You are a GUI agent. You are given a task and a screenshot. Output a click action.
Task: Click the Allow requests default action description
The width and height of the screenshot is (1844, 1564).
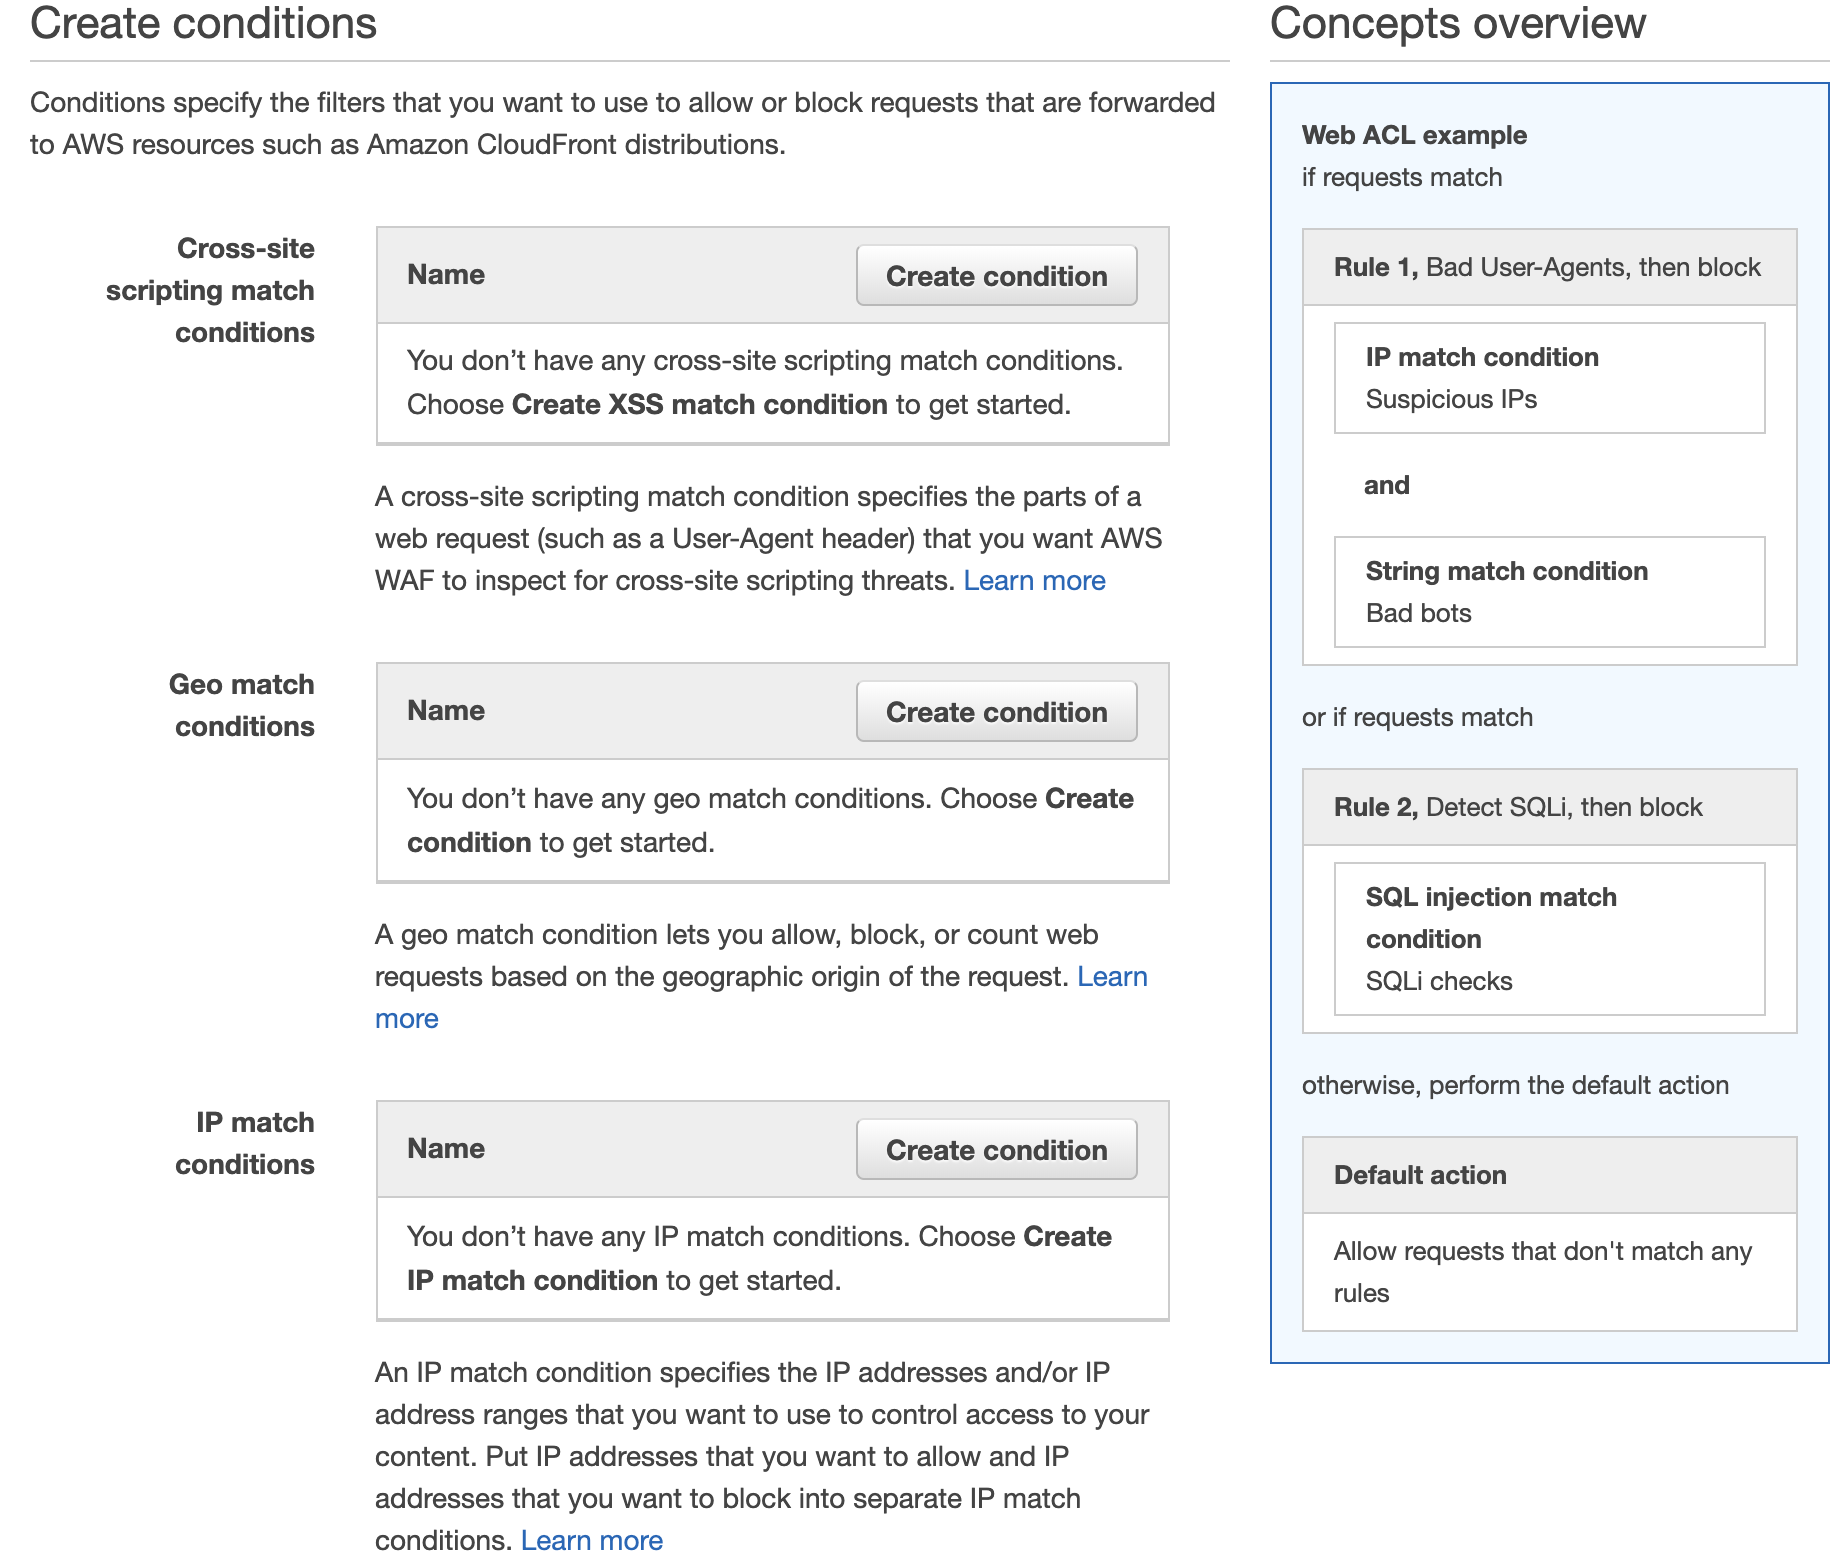(x=1548, y=1271)
